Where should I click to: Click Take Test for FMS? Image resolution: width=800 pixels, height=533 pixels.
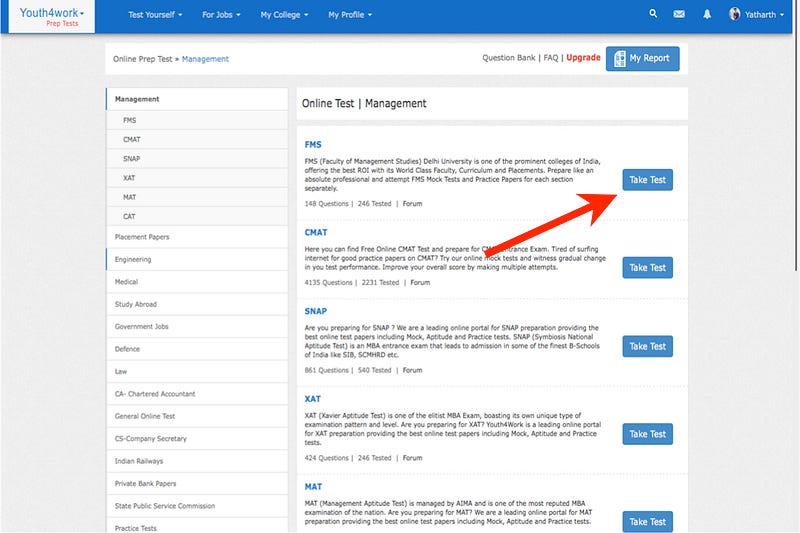647,180
